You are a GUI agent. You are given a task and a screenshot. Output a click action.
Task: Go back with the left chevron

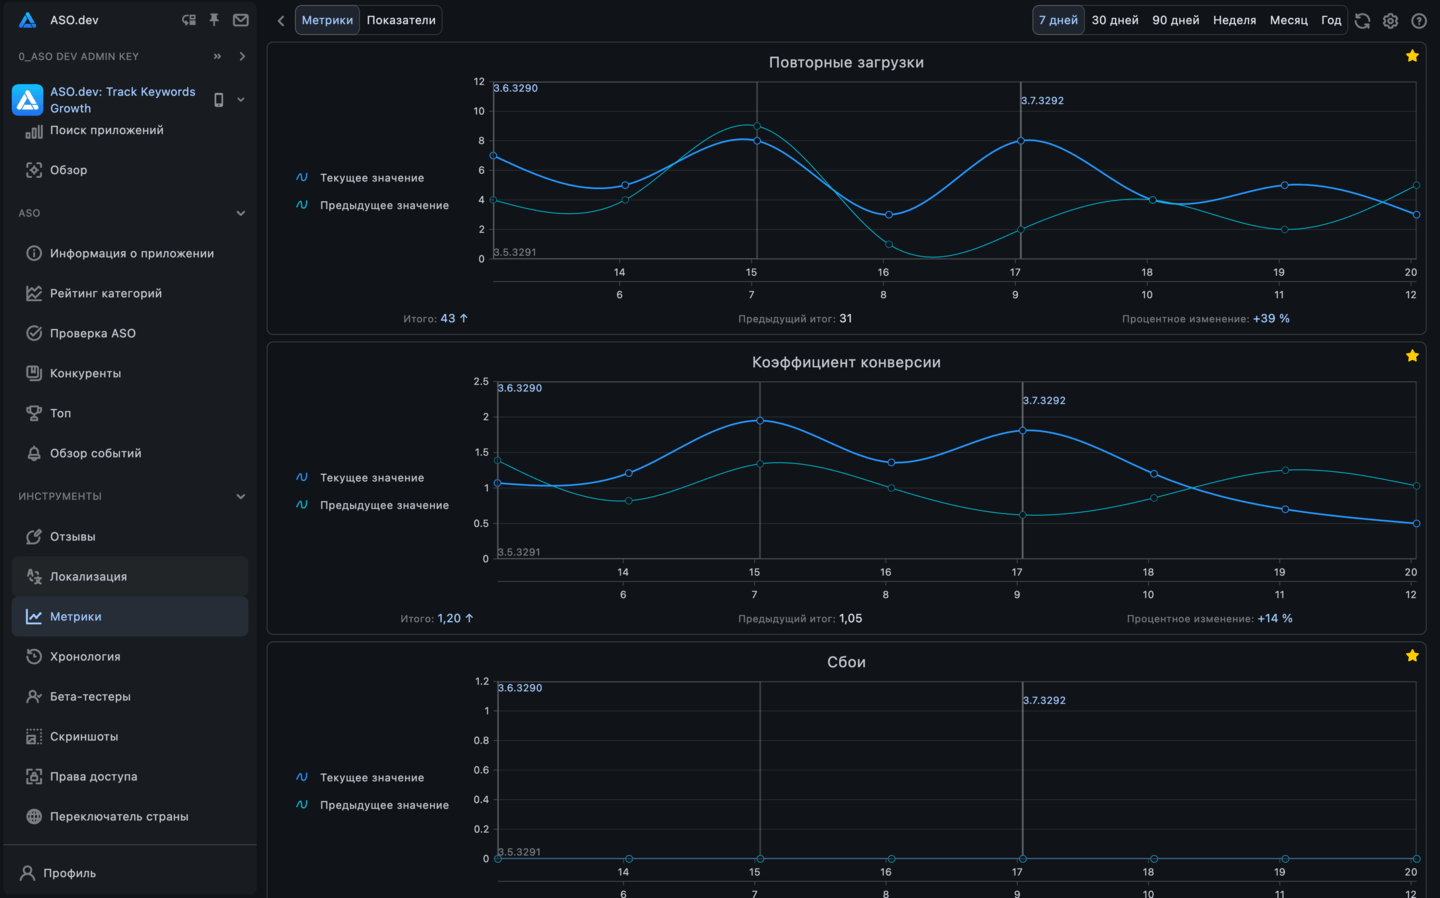point(281,20)
